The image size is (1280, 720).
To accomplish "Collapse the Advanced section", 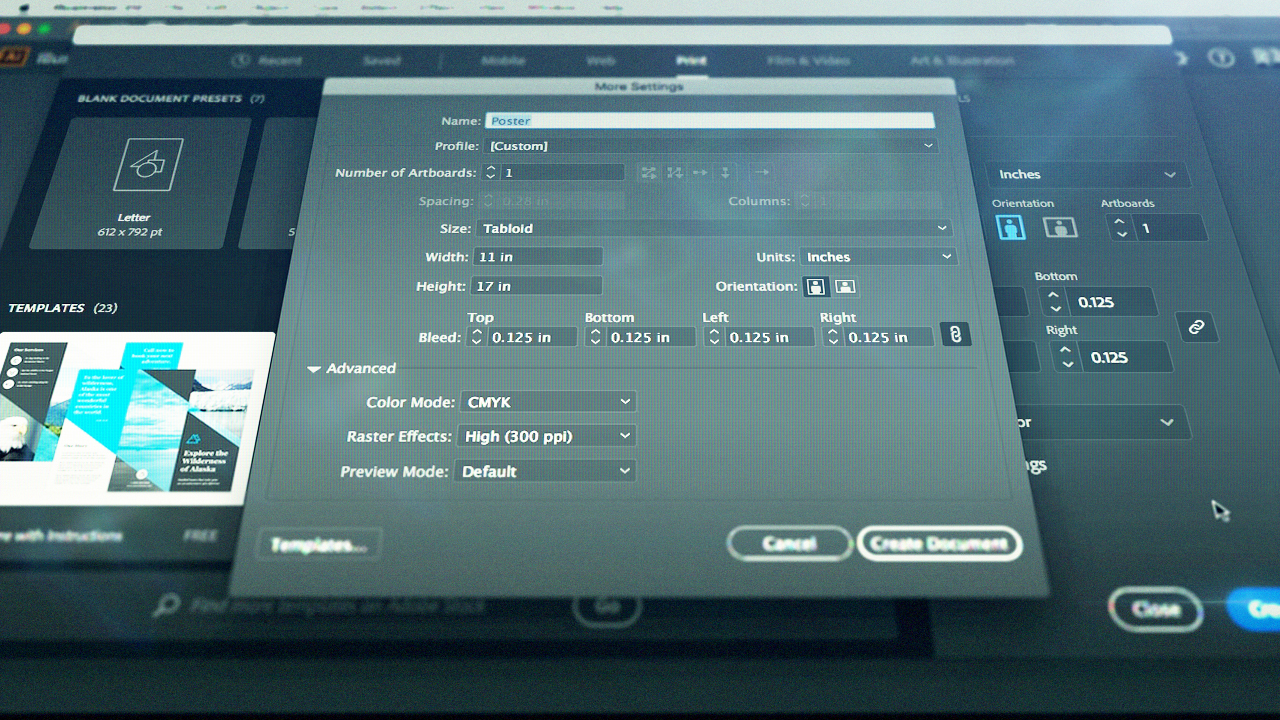I will [x=314, y=368].
